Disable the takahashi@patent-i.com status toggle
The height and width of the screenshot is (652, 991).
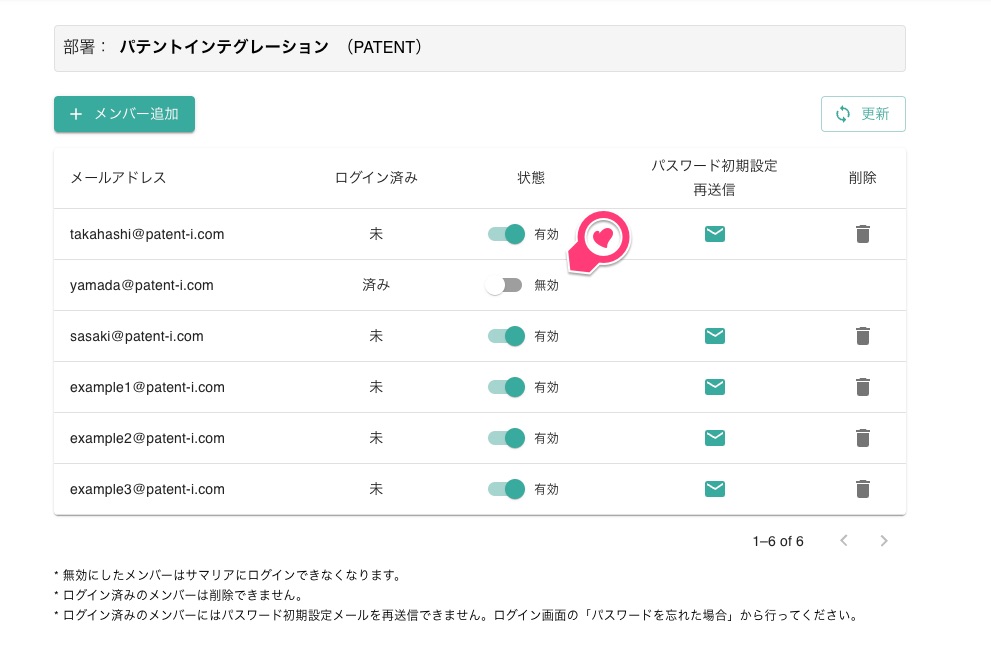[506, 234]
